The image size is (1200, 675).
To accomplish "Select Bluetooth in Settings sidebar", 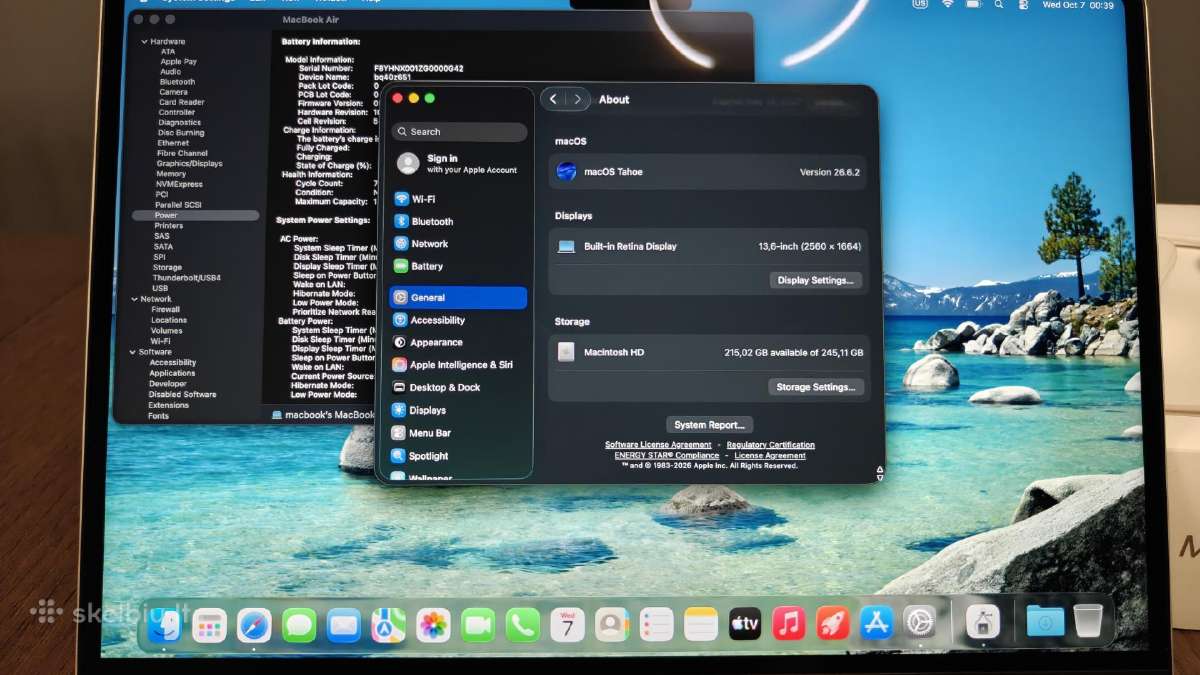I will (x=458, y=221).
